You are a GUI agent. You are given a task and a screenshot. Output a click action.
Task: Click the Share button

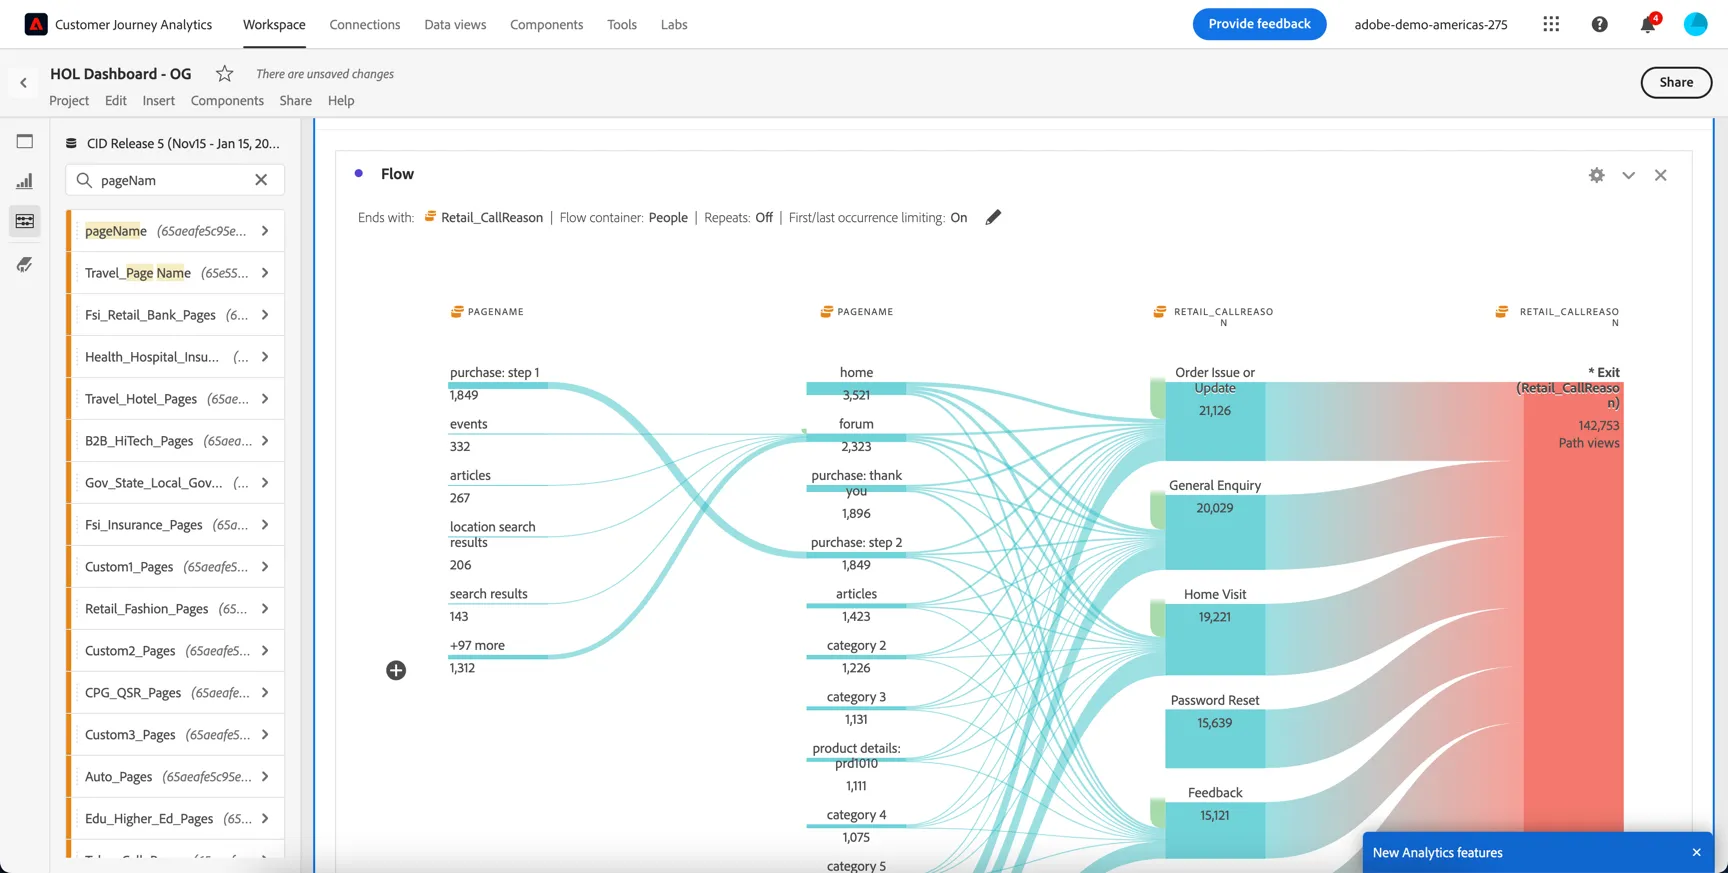pyautogui.click(x=1676, y=82)
